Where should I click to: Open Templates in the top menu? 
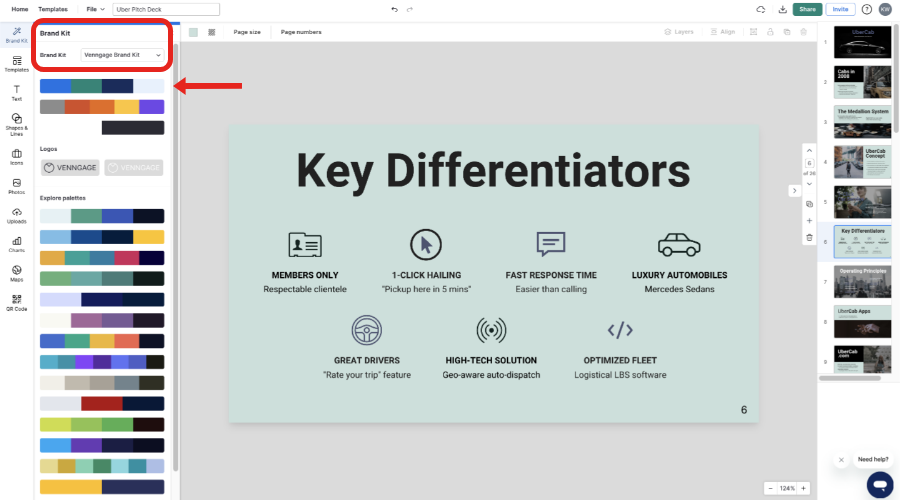pyautogui.click(x=53, y=9)
